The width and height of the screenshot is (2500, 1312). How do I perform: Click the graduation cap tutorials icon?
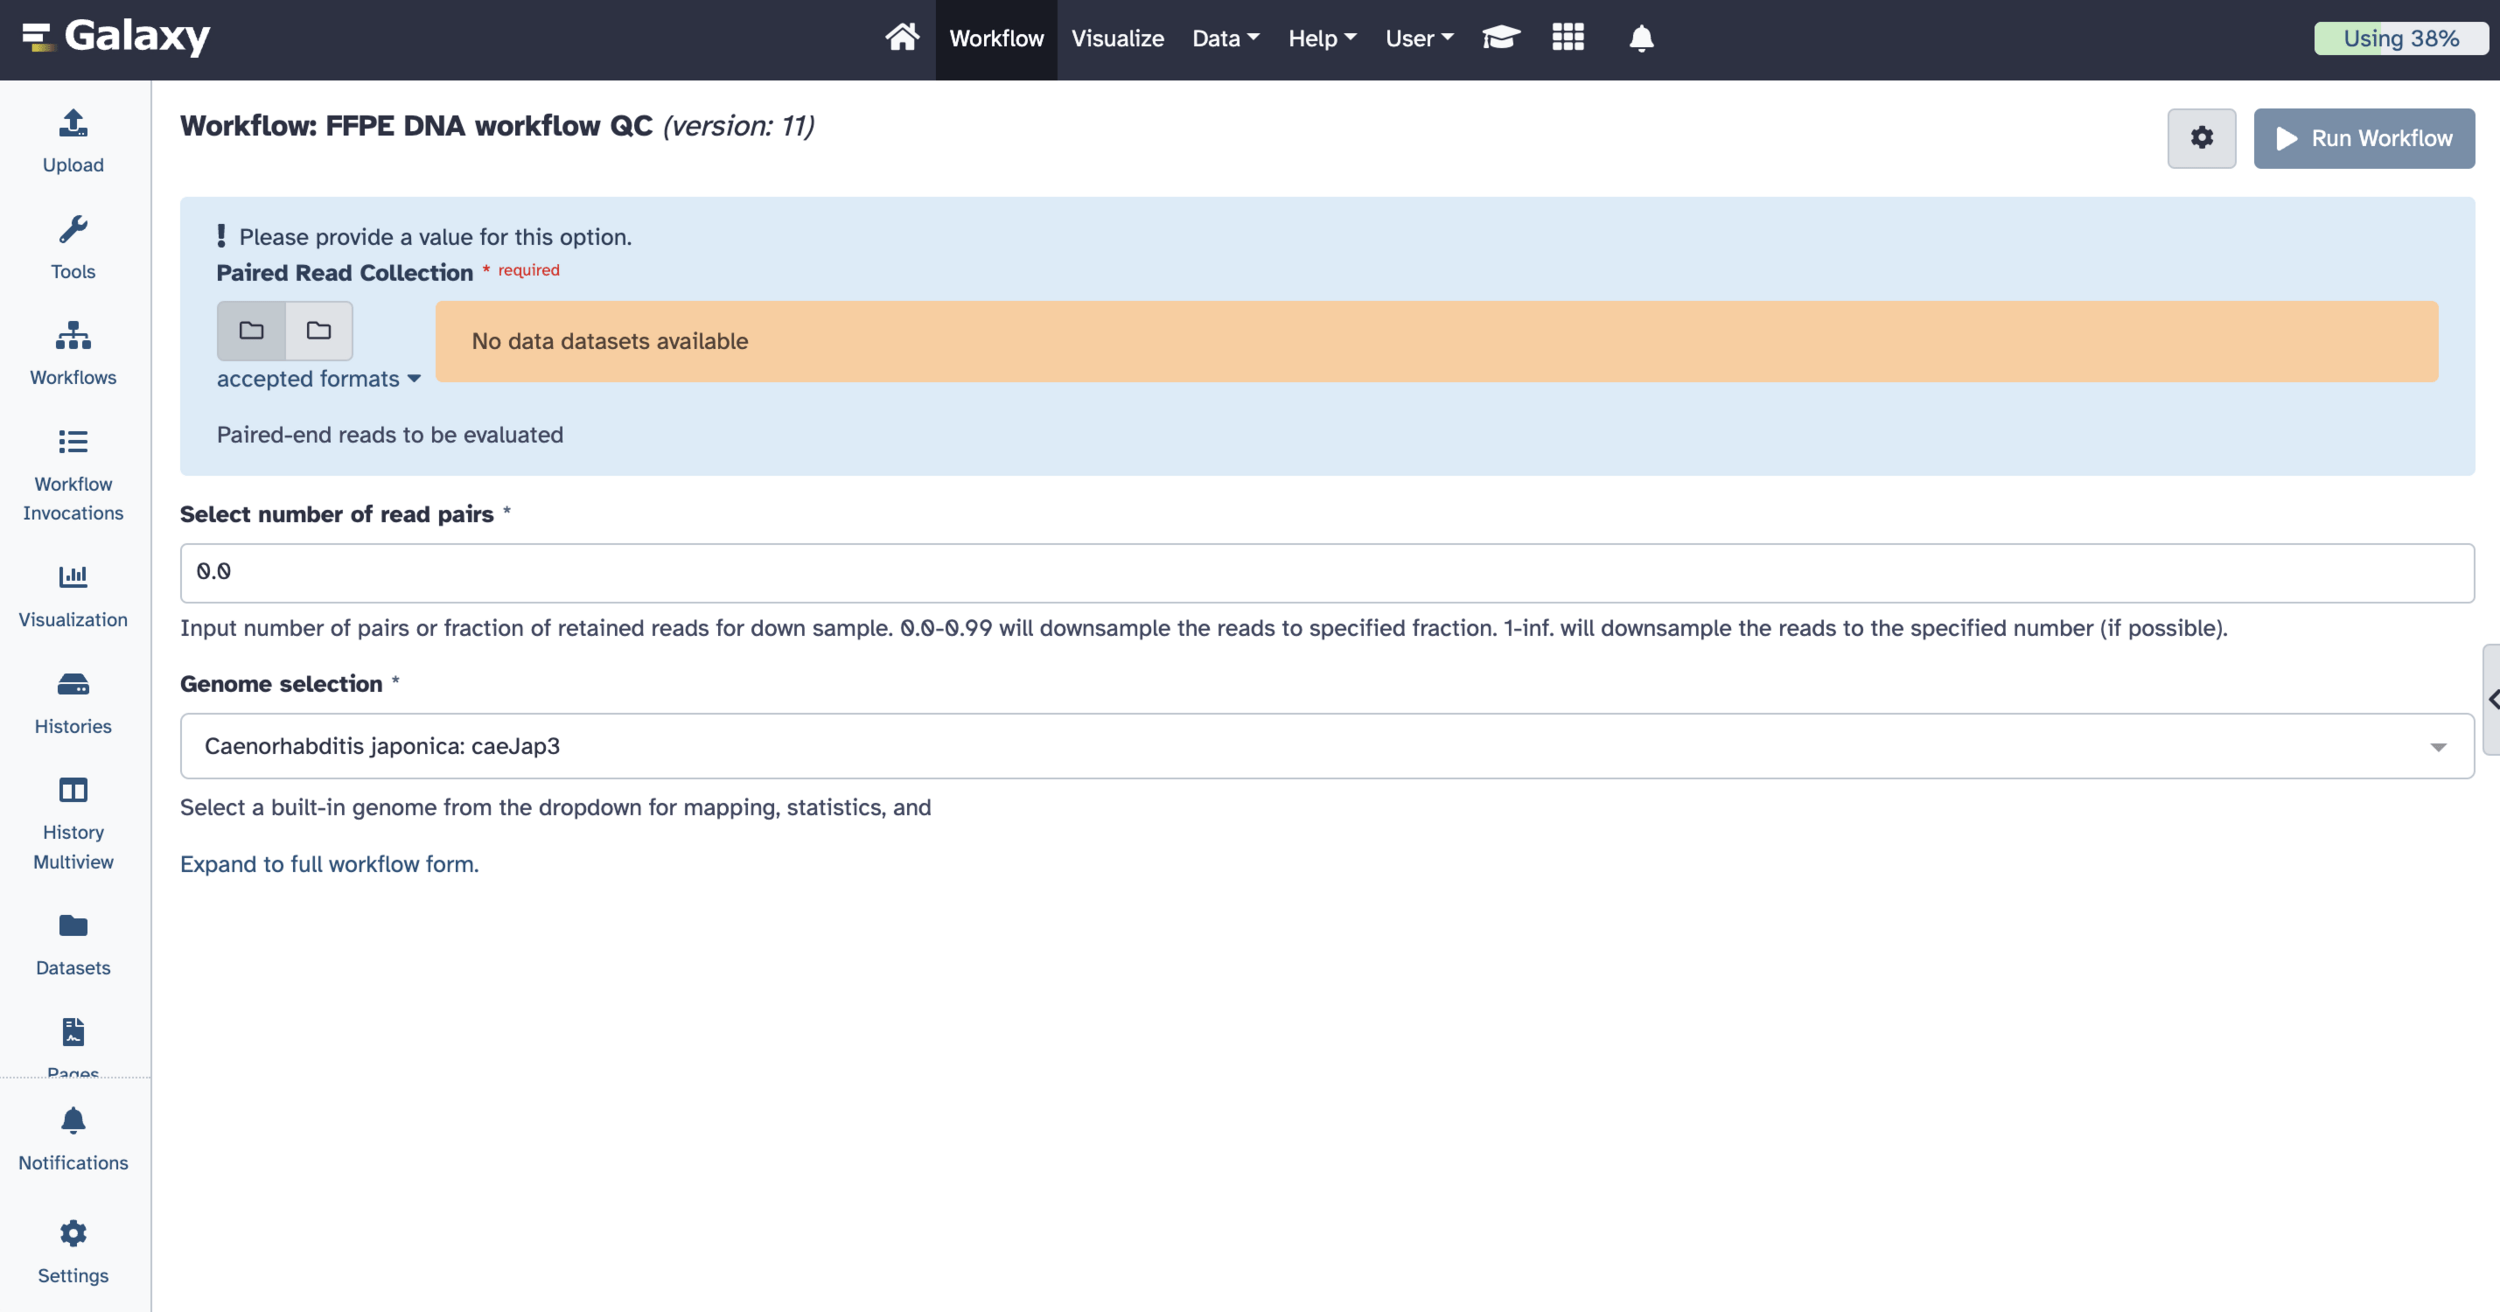click(1500, 38)
